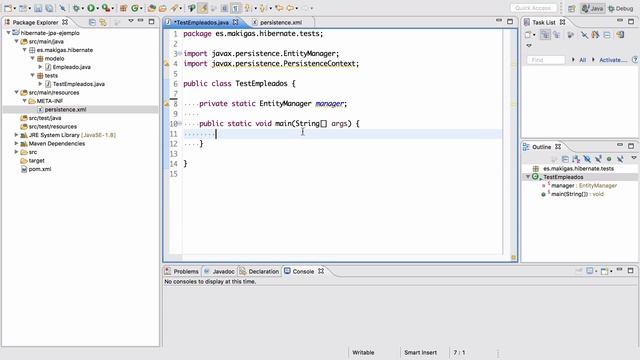Toggle Sort alphabetically in Outline toolbar

[576, 159]
